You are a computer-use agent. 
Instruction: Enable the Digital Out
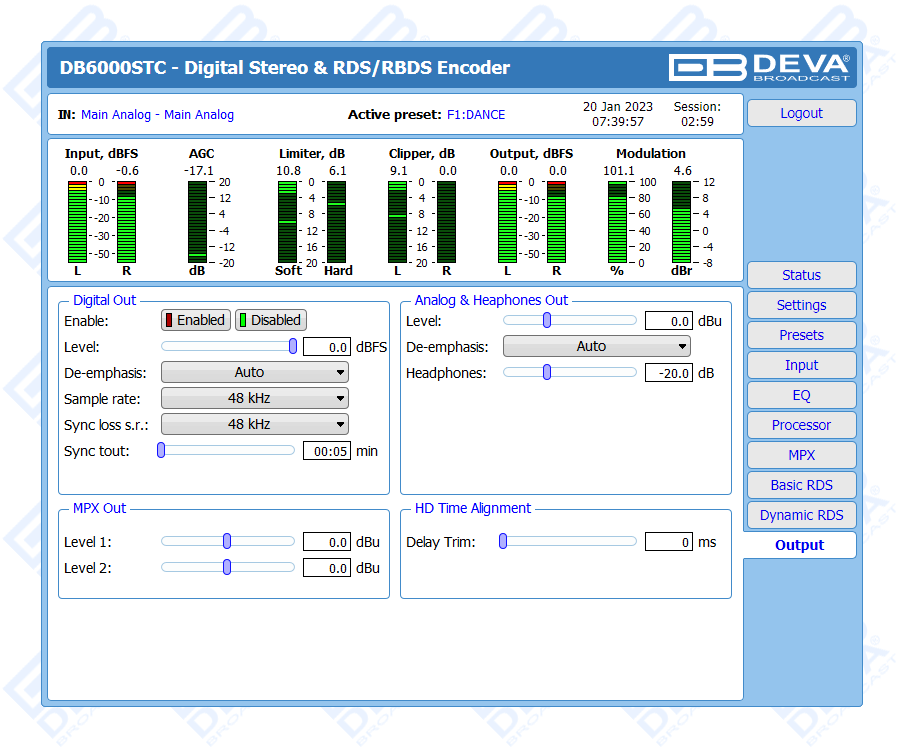coord(196,320)
